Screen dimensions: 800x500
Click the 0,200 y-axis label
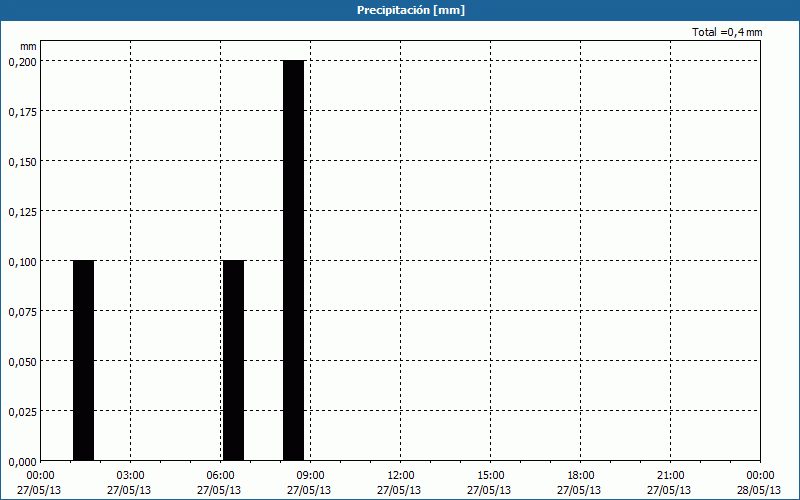click(x=22, y=62)
